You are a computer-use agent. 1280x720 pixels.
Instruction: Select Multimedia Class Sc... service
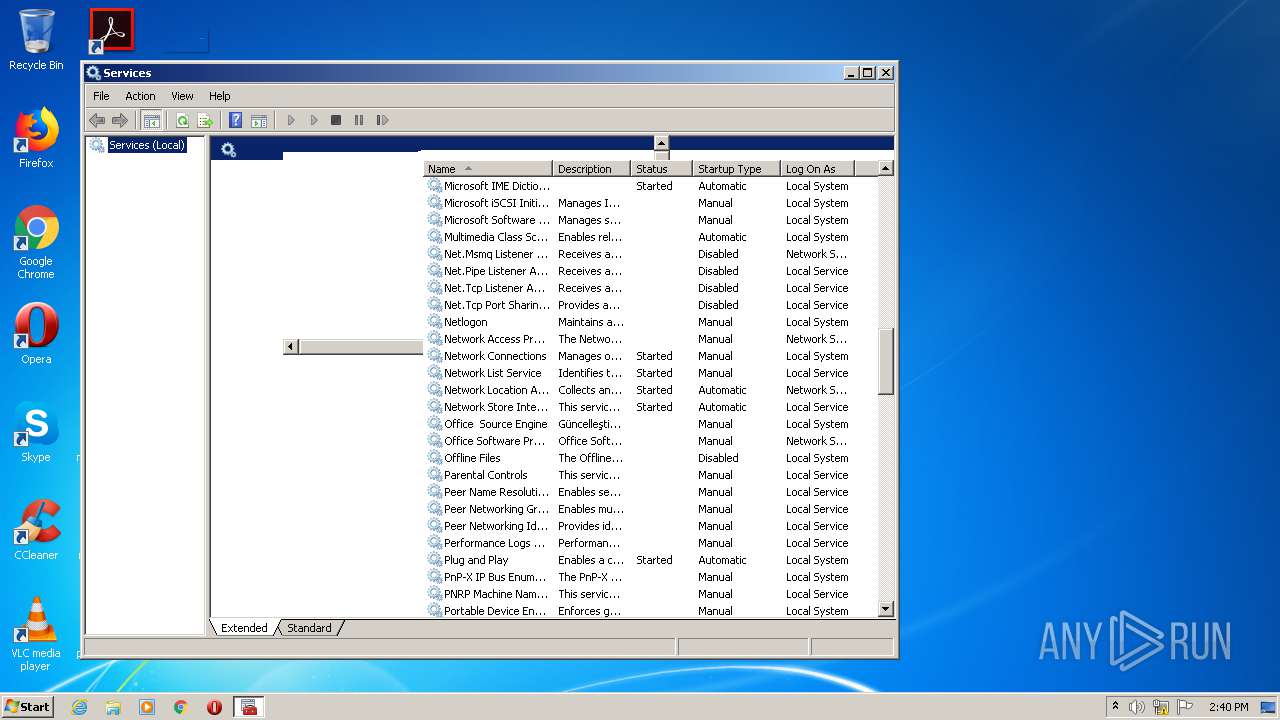650,237
